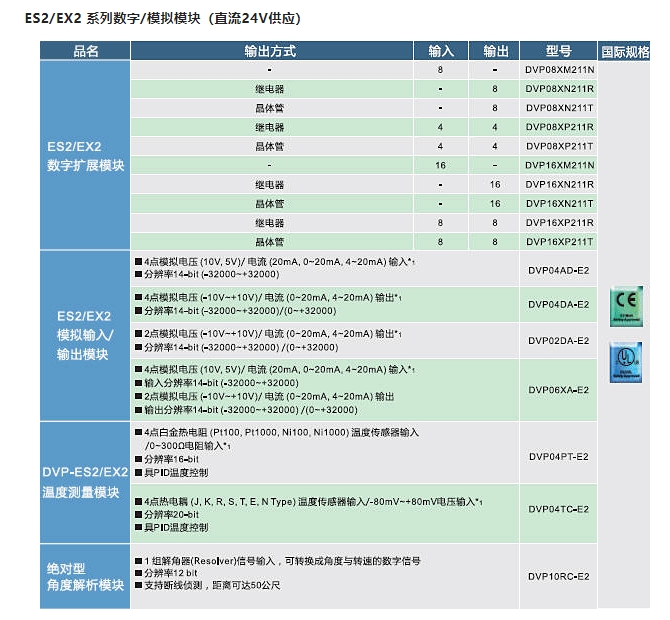Click the 国际规格 column header
Screen dimensions: 670x620
625,51
